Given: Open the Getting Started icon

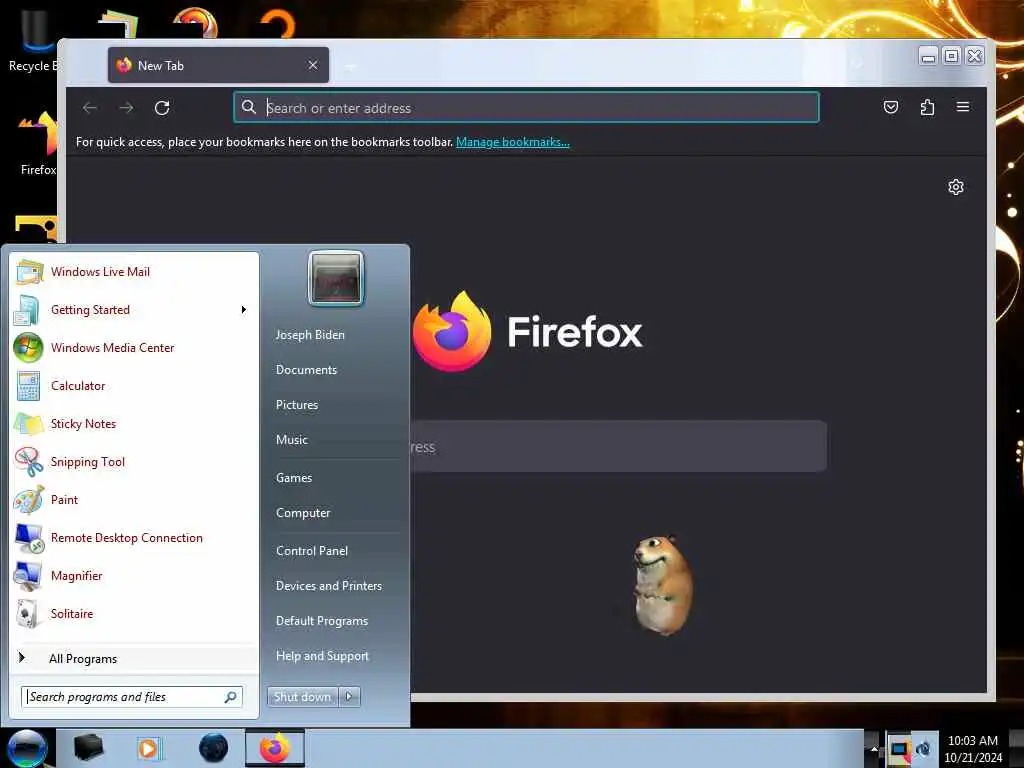Looking at the screenshot, I should point(27,310).
